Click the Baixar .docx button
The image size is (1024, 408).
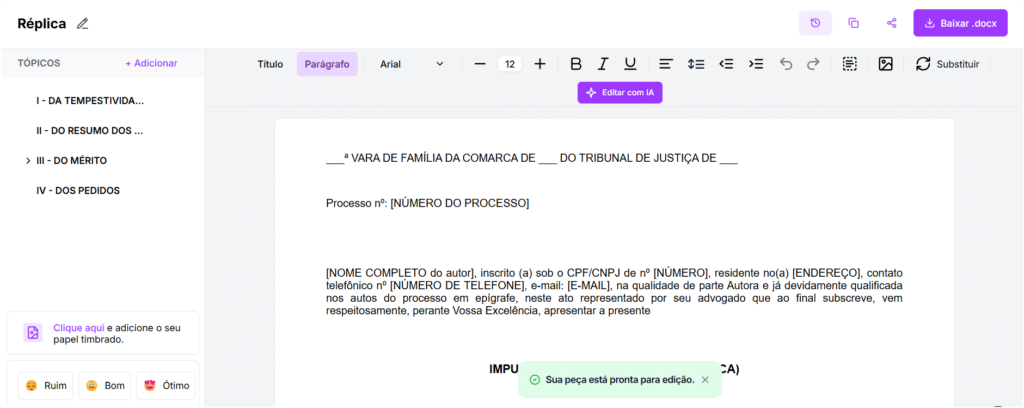pos(960,23)
